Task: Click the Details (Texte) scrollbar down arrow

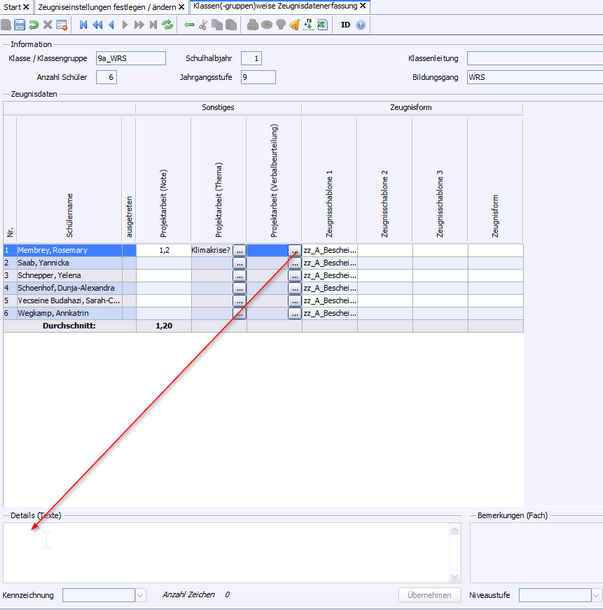Action: [x=456, y=577]
